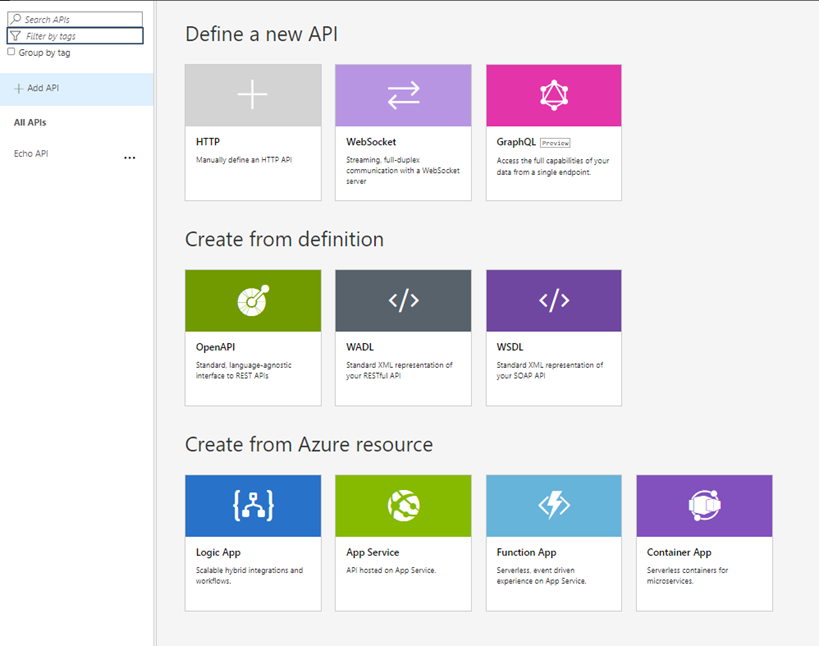The width and height of the screenshot is (819, 646).
Task: Open the Echo API ellipsis menu
Action: (x=129, y=157)
